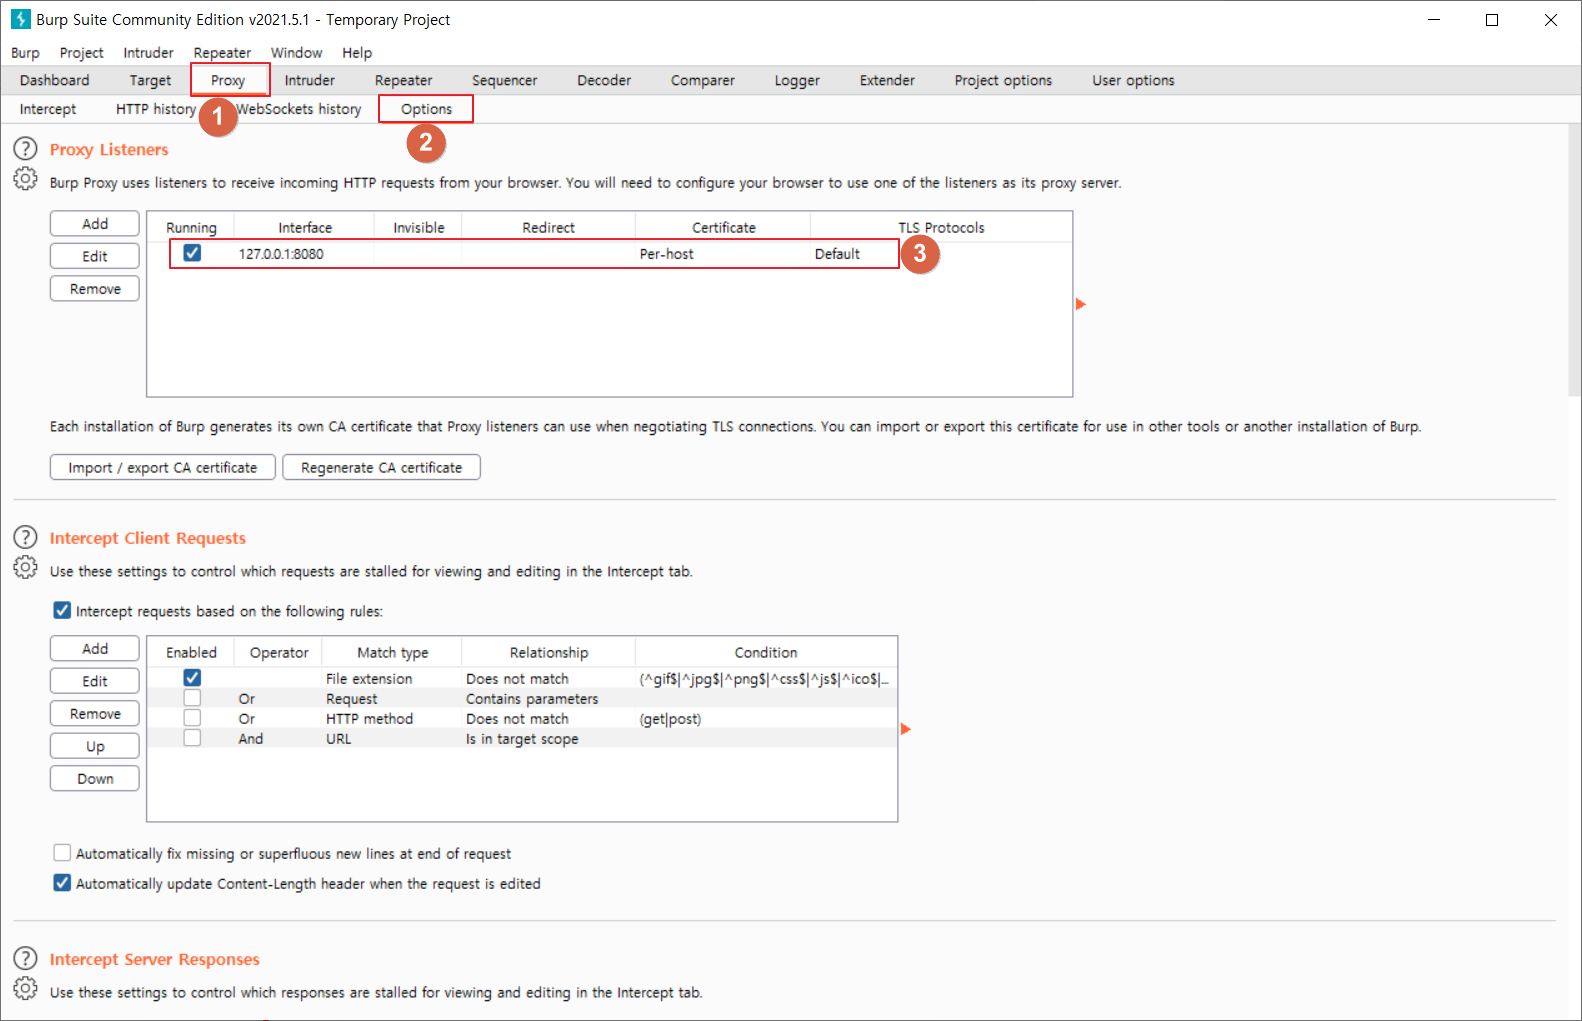Open the Window menu

[296, 53]
